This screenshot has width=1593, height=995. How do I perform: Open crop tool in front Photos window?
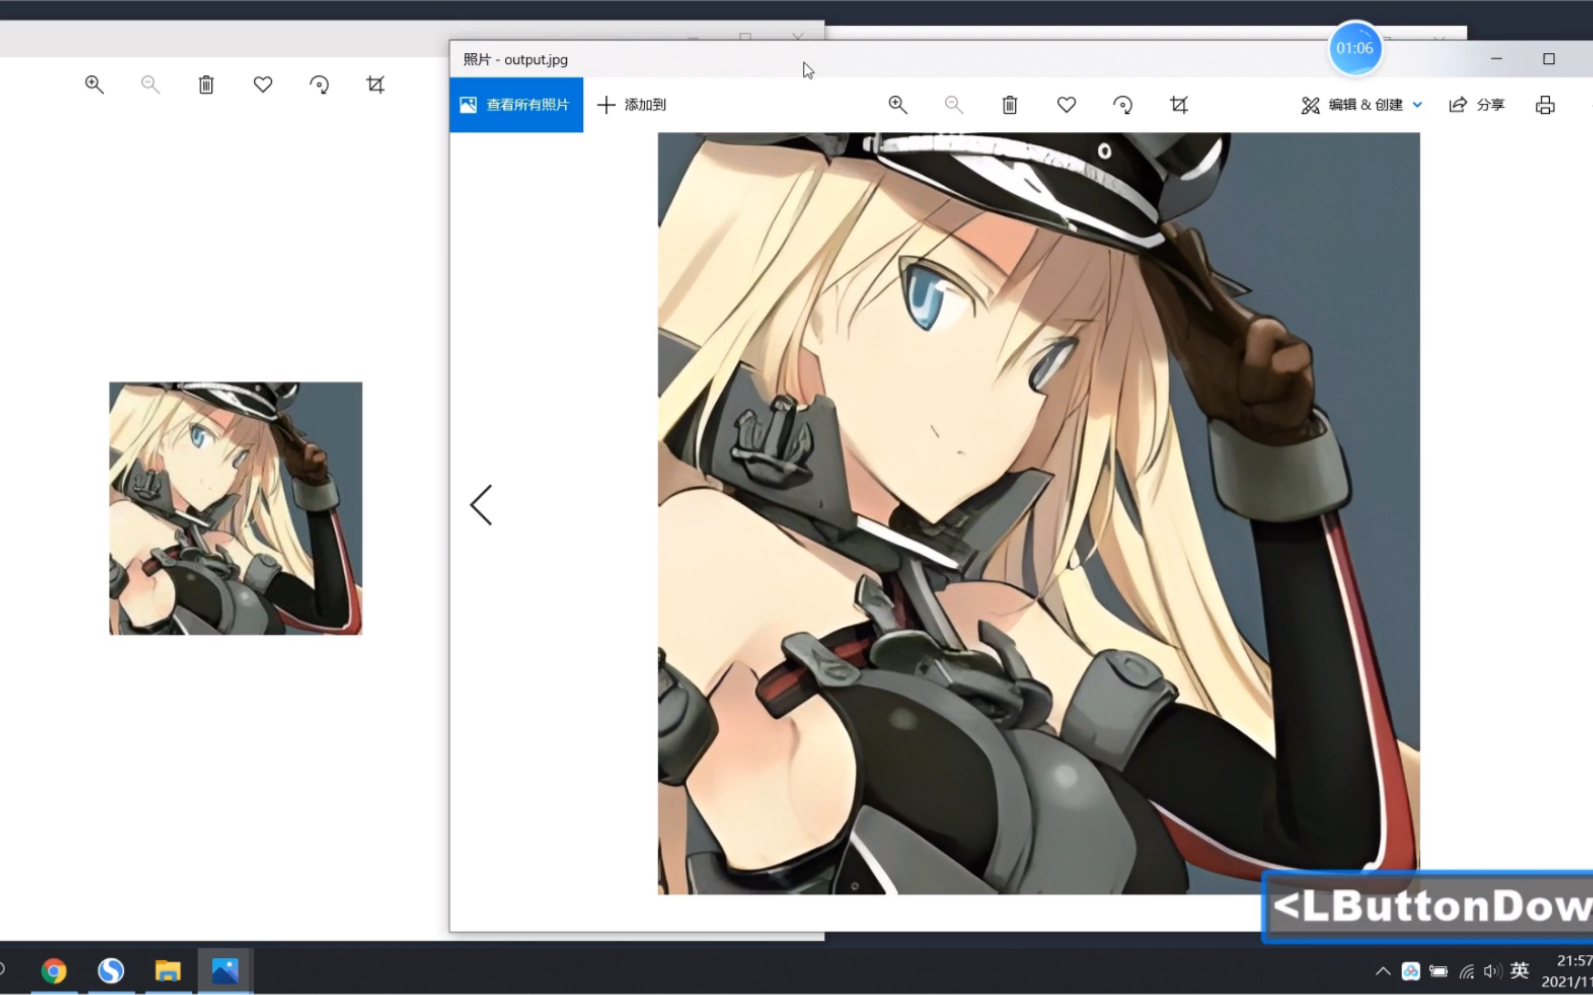point(1179,105)
